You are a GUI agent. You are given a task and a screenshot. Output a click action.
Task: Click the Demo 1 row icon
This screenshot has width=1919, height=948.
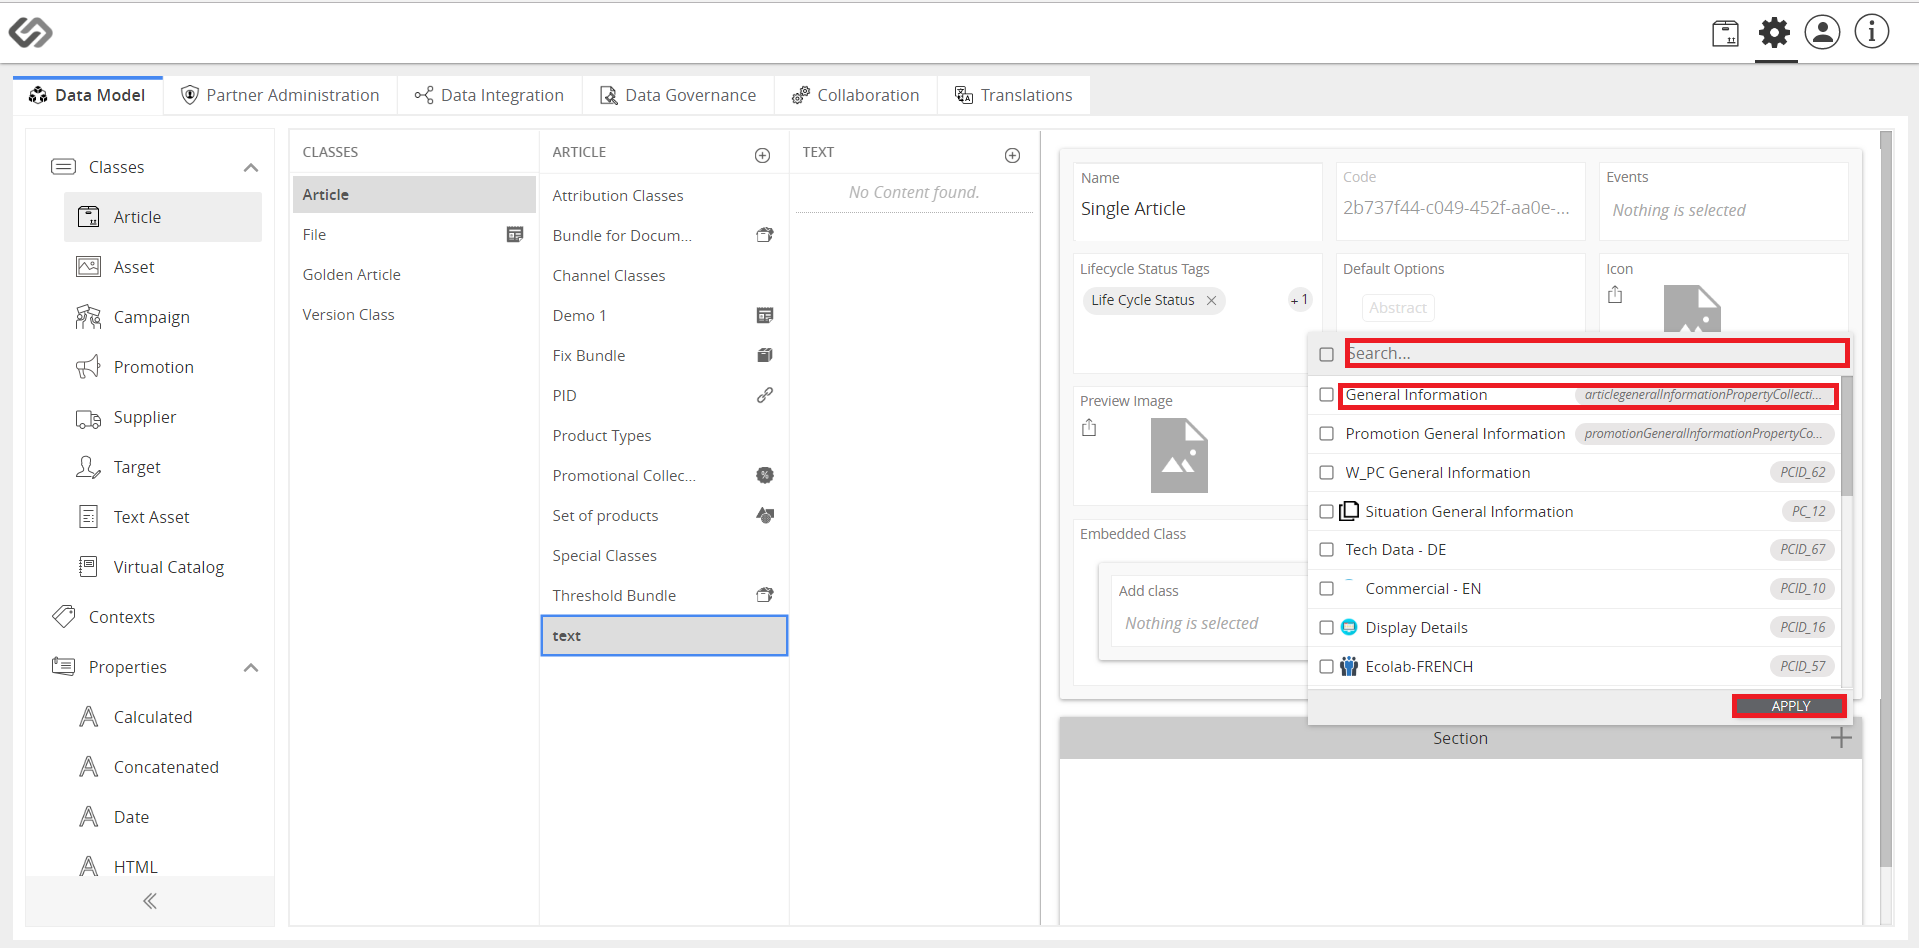pos(765,315)
